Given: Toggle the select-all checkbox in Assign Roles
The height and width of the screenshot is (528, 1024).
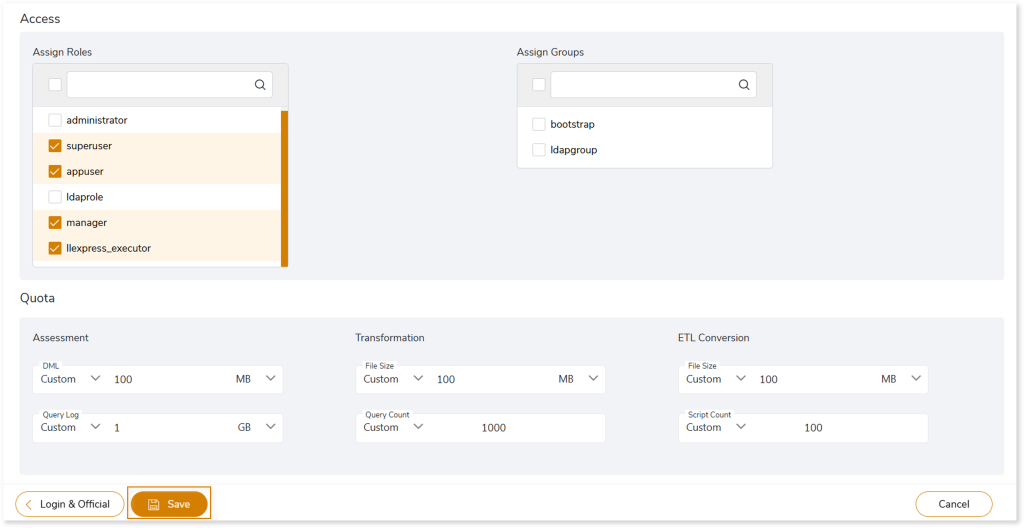Looking at the screenshot, I should tap(55, 84).
